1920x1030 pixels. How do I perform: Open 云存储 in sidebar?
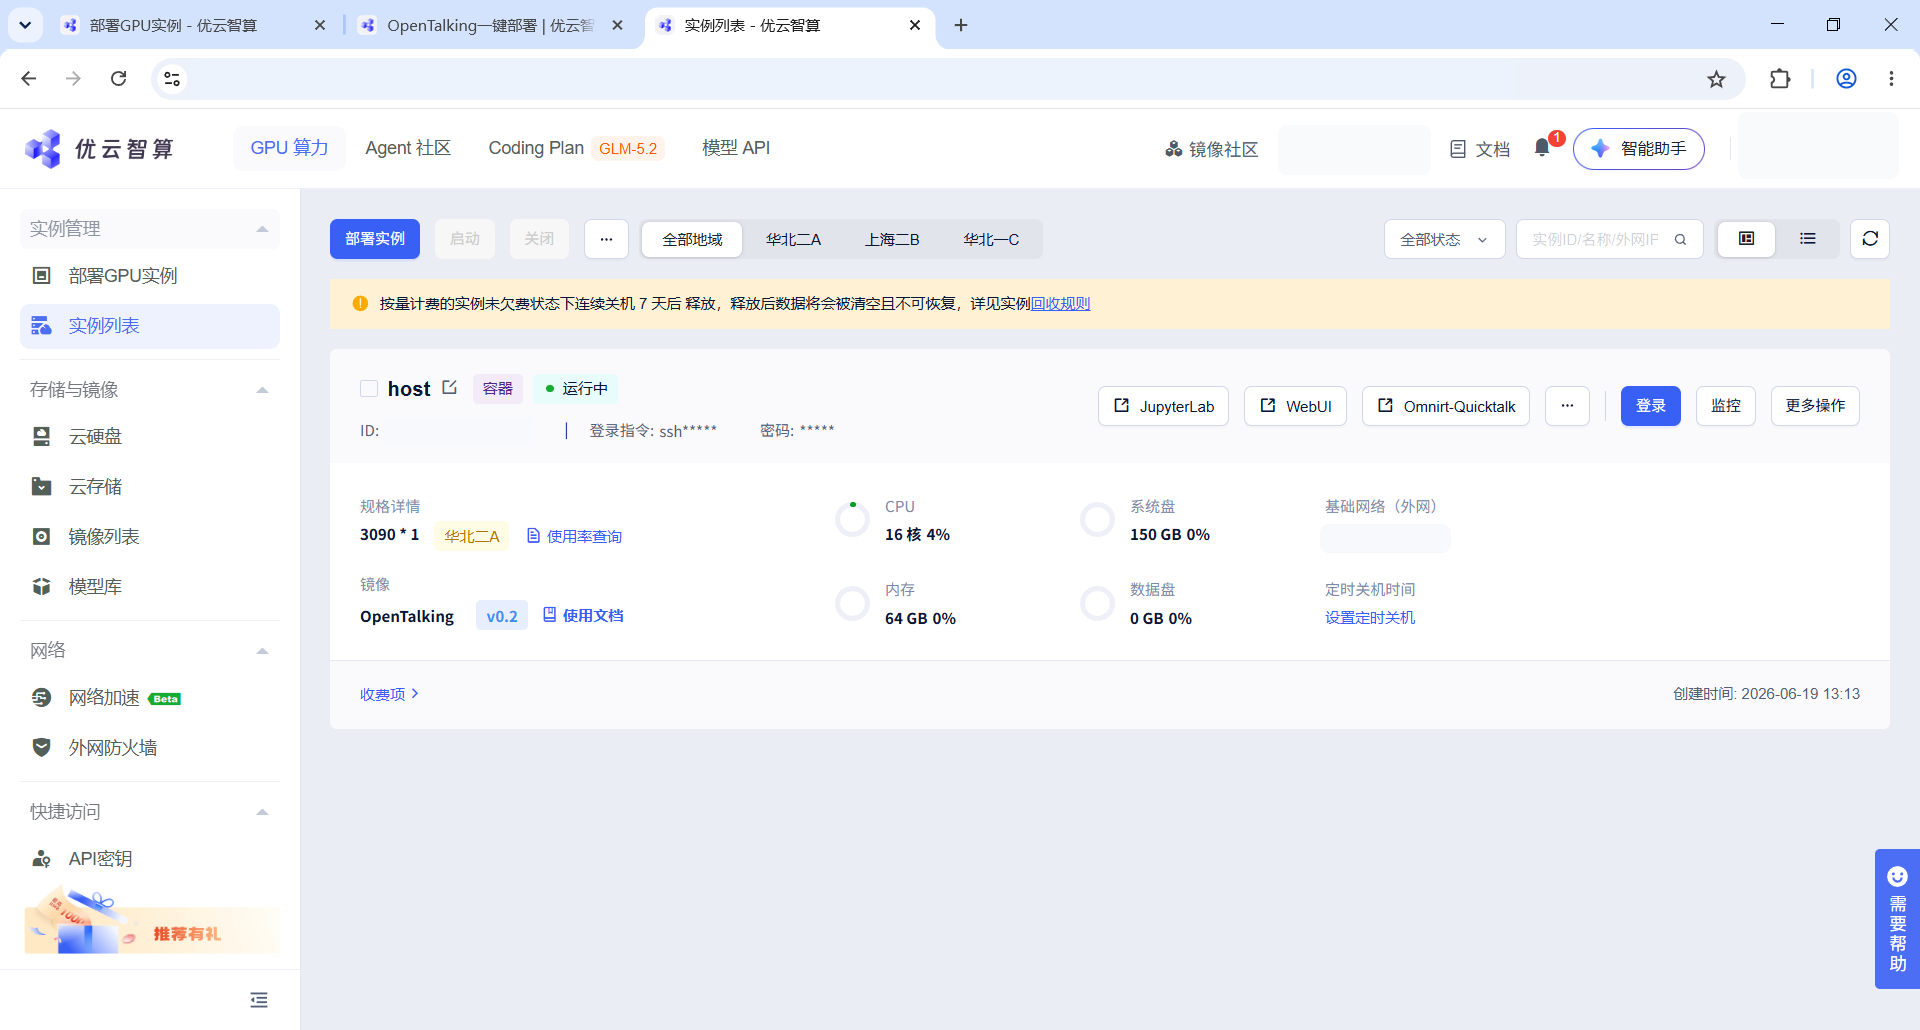tap(150, 487)
